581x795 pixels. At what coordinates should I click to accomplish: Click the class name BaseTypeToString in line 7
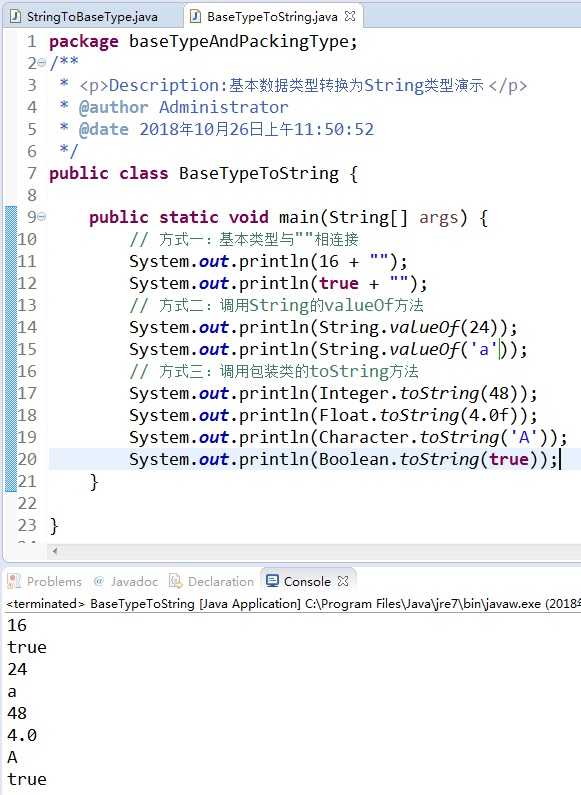pos(259,173)
